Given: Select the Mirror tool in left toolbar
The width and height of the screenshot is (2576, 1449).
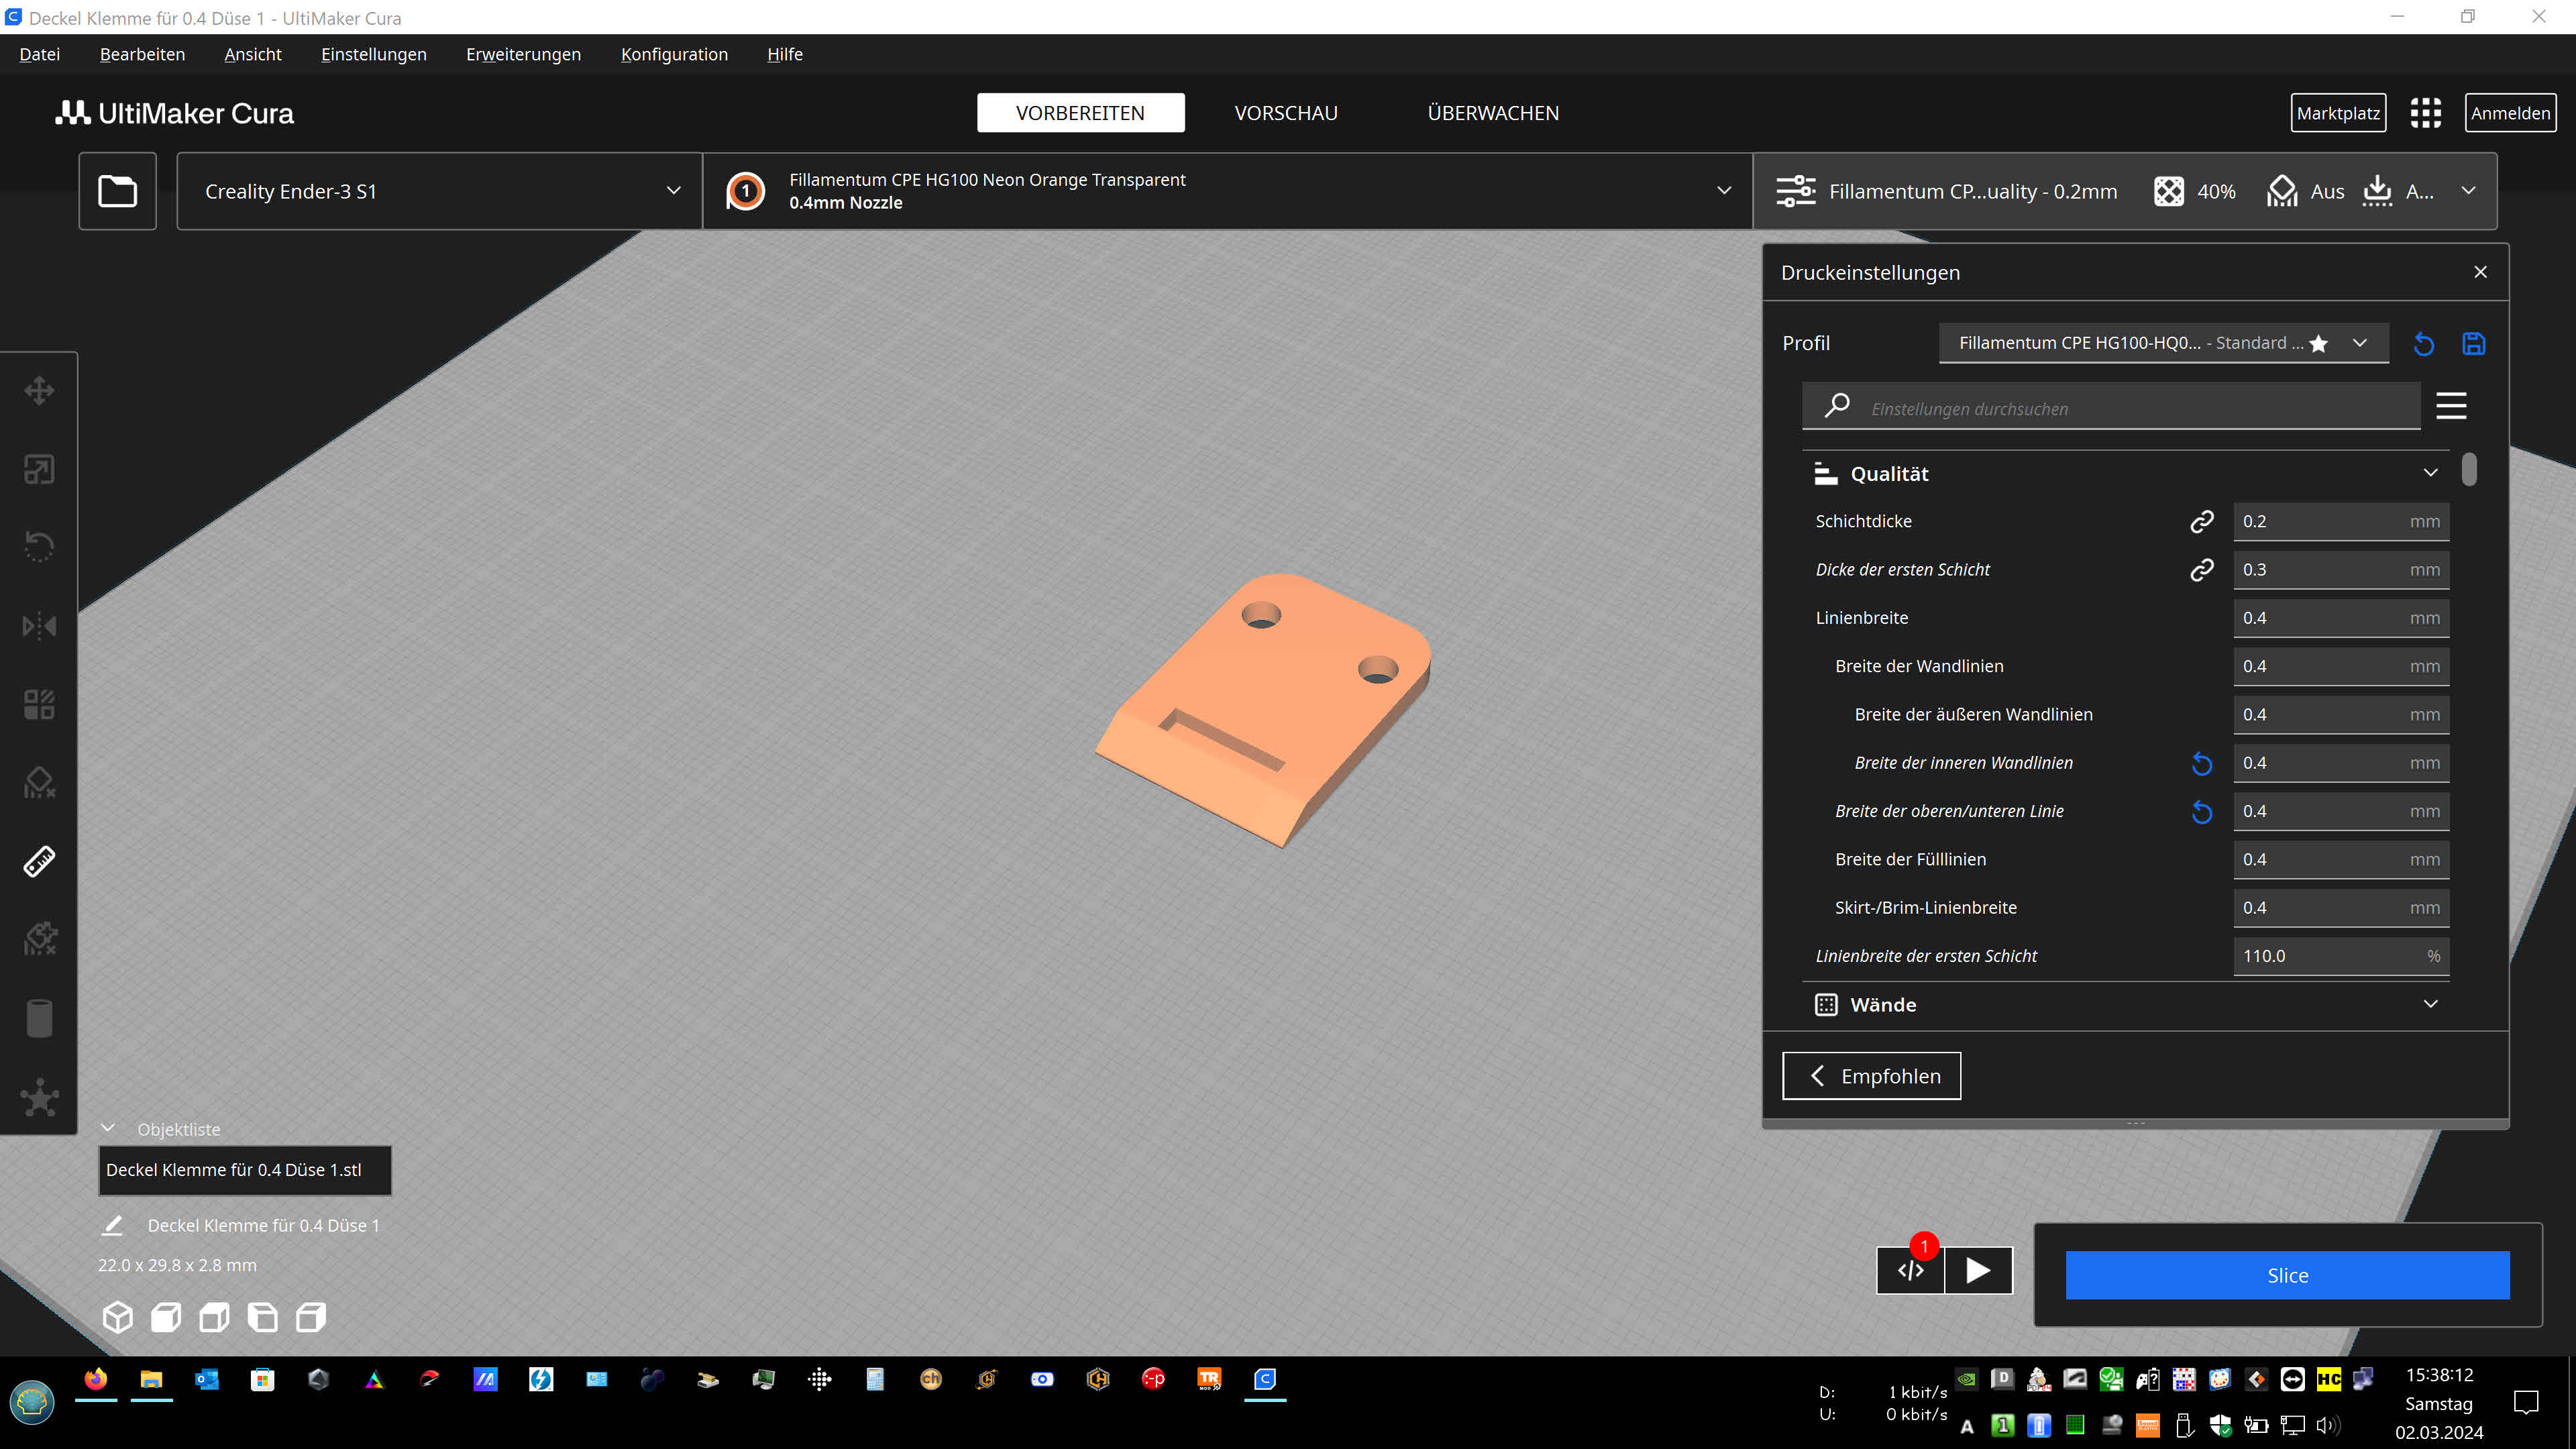Looking at the screenshot, I should (39, 626).
